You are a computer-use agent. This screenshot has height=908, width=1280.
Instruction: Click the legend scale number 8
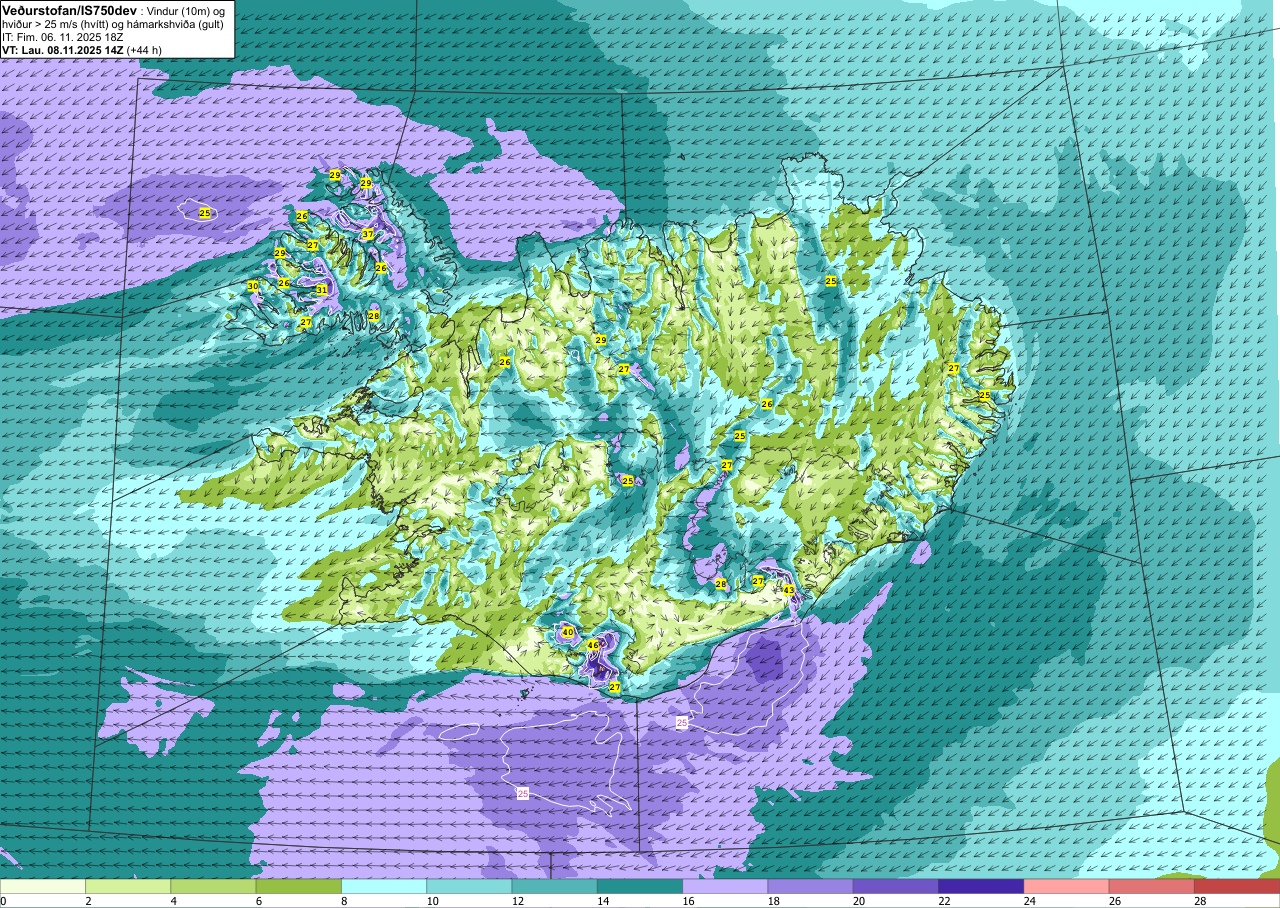coord(343,901)
